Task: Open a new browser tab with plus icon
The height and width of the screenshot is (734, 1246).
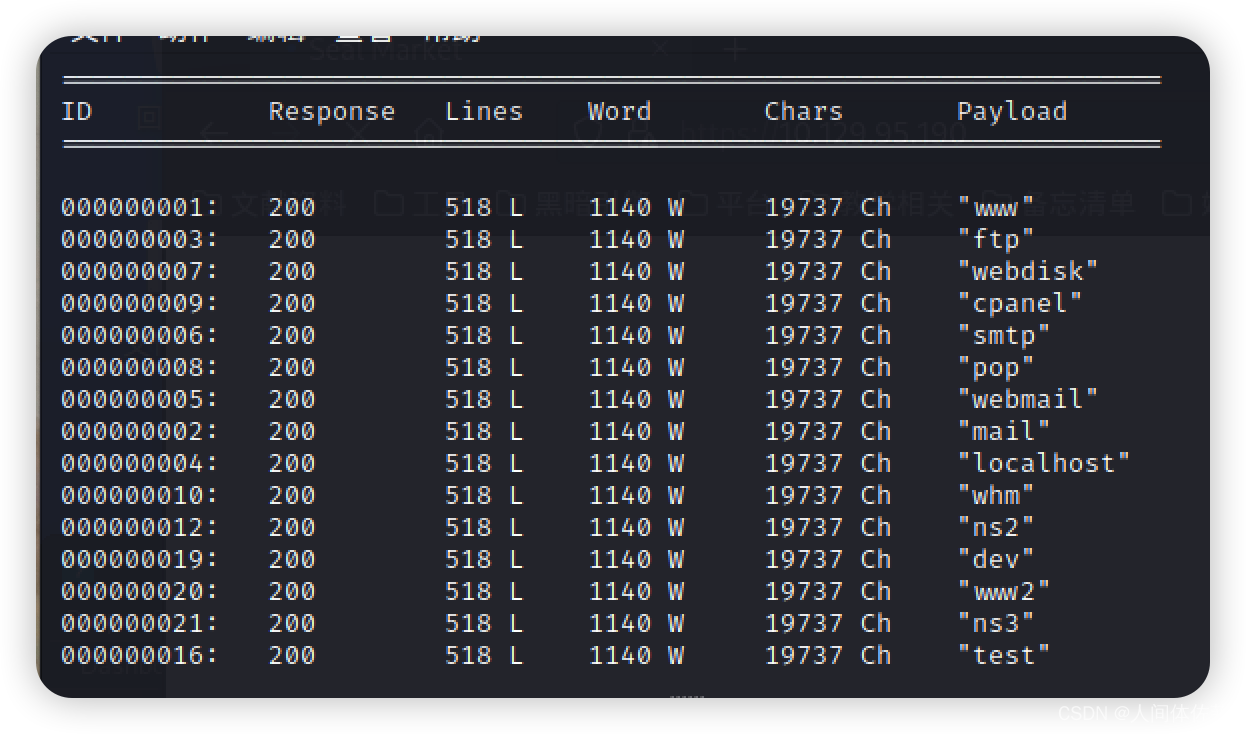Action: click(x=736, y=50)
